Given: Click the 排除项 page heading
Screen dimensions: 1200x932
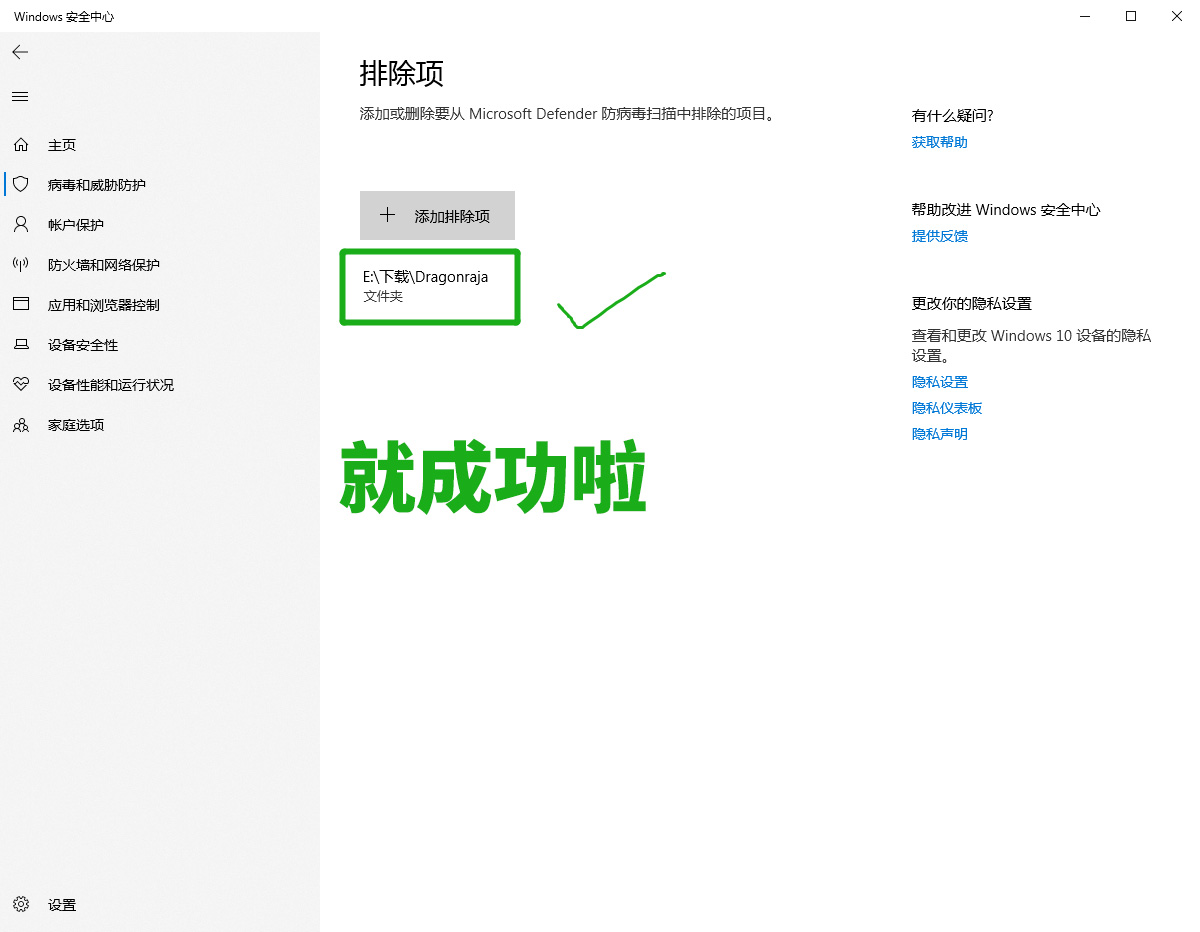Looking at the screenshot, I should pyautogui.click(x=401, y=73).
